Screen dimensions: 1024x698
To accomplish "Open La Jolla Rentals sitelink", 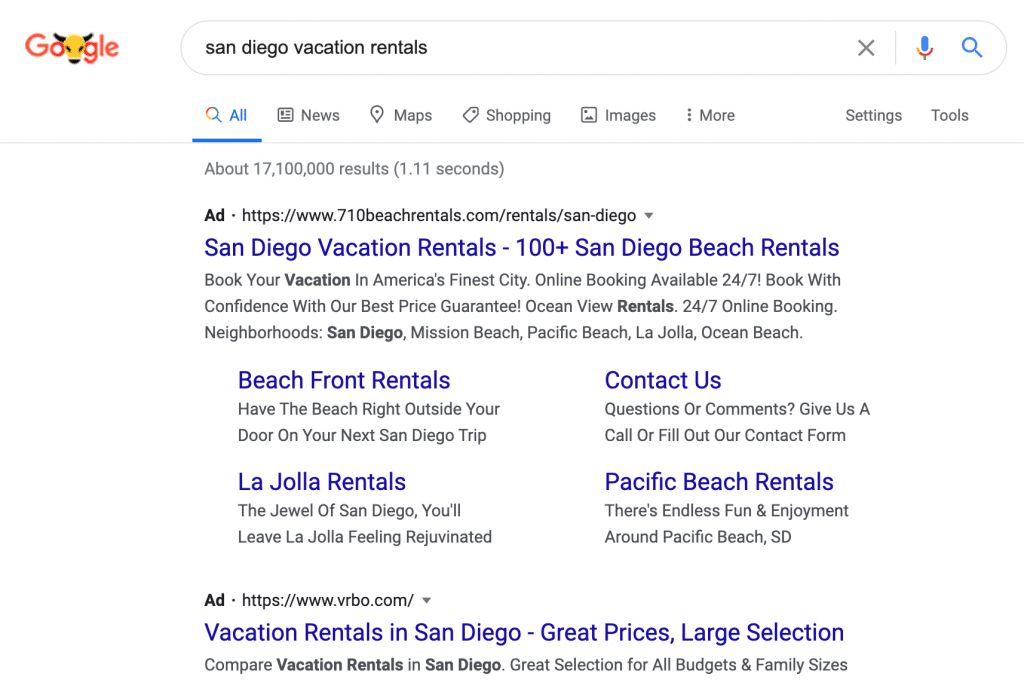I will pos(322,482).
